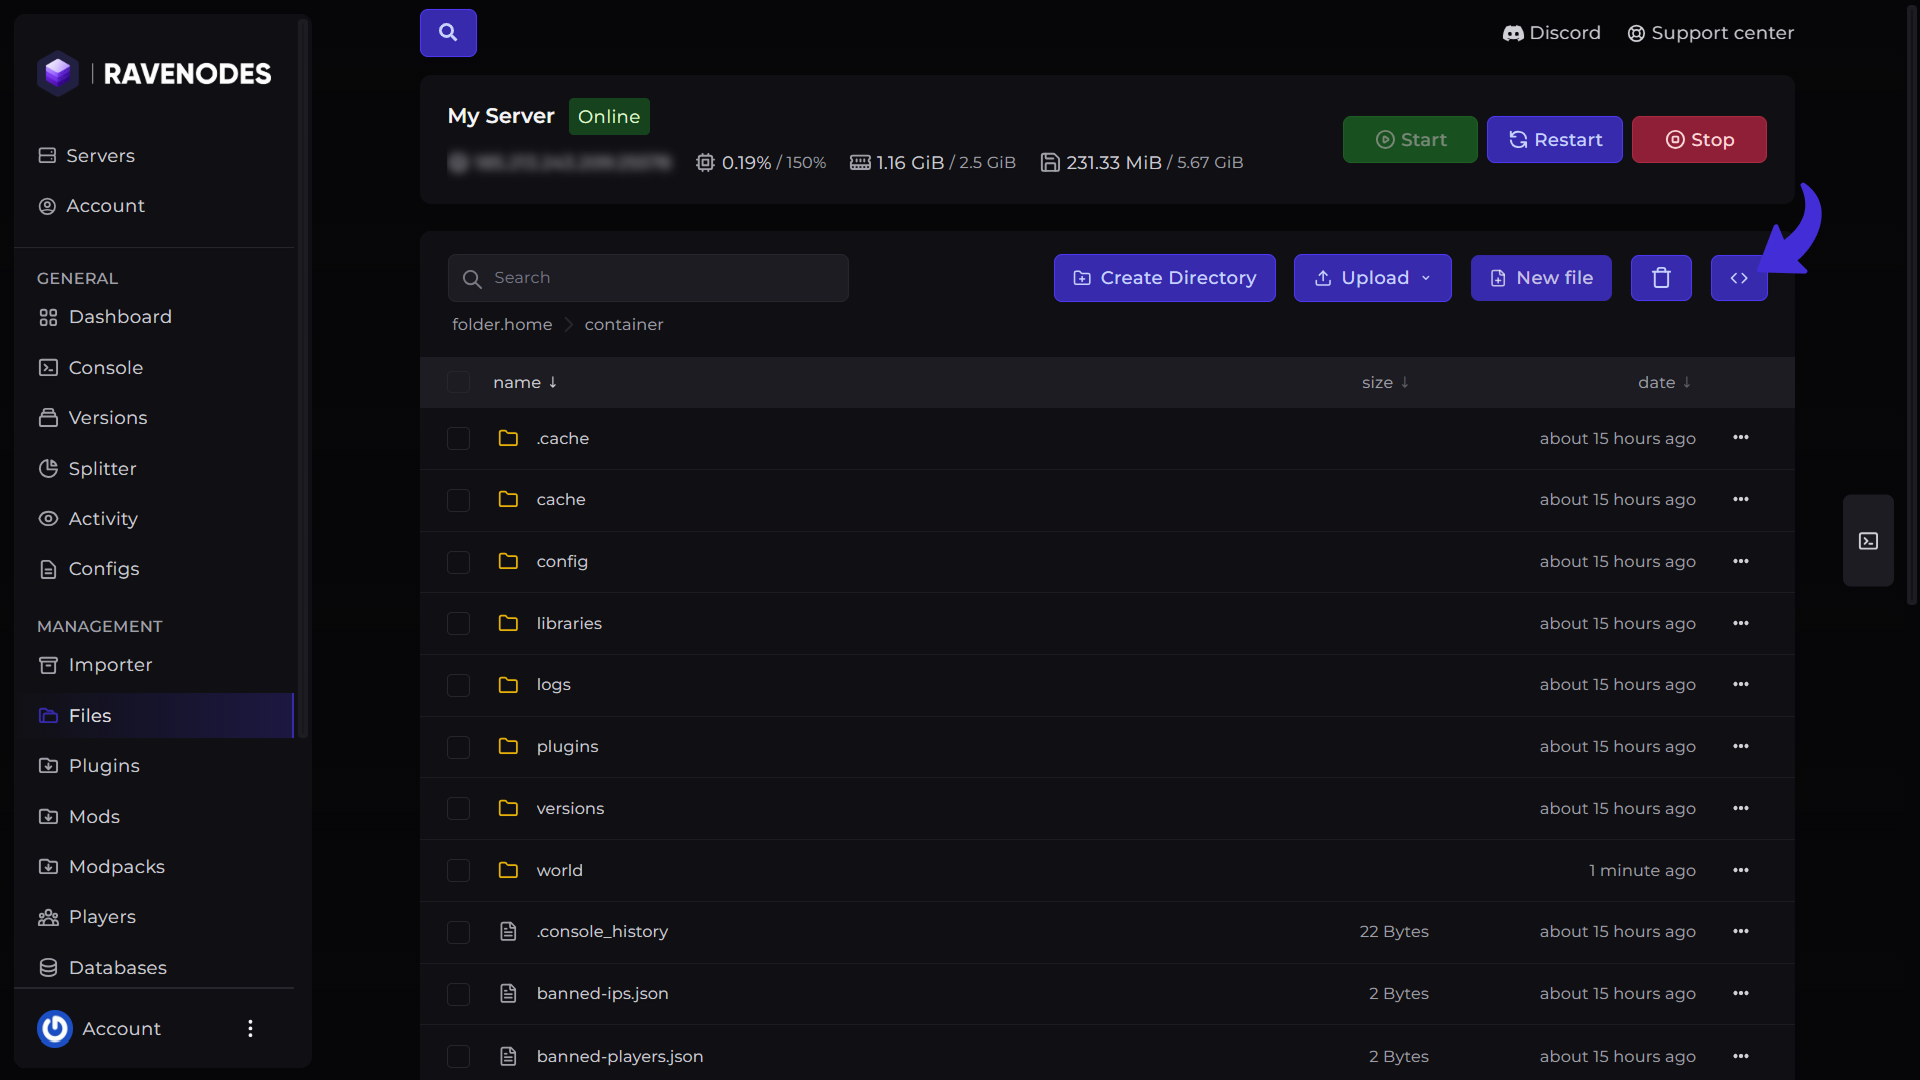The image size is (1920, 1080).
Task: Open the Splitter page
Action: [x=87, y=469]
